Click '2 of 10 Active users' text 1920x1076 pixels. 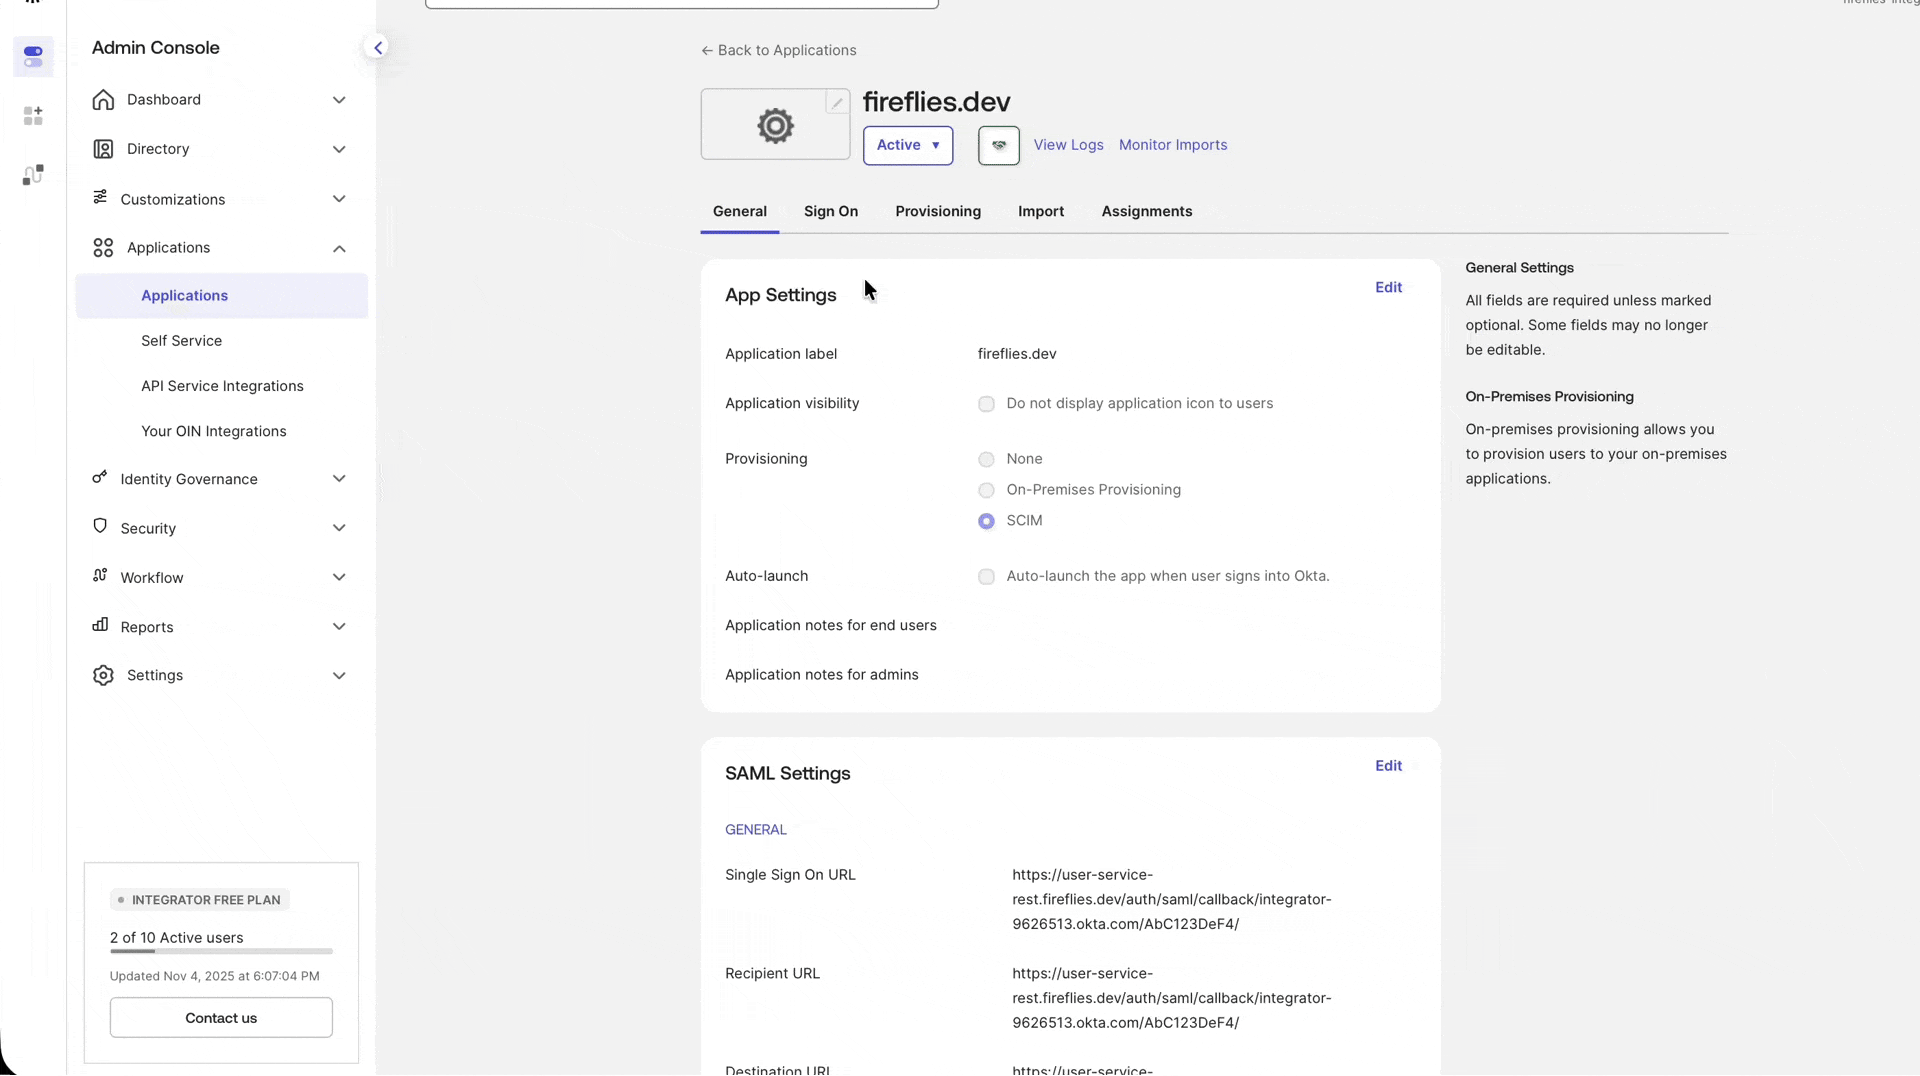click(177, 938)
